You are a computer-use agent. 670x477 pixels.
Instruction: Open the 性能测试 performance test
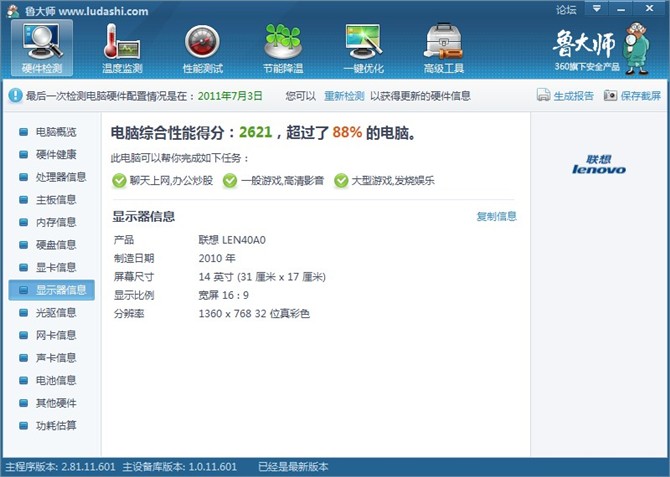point(203,48)
